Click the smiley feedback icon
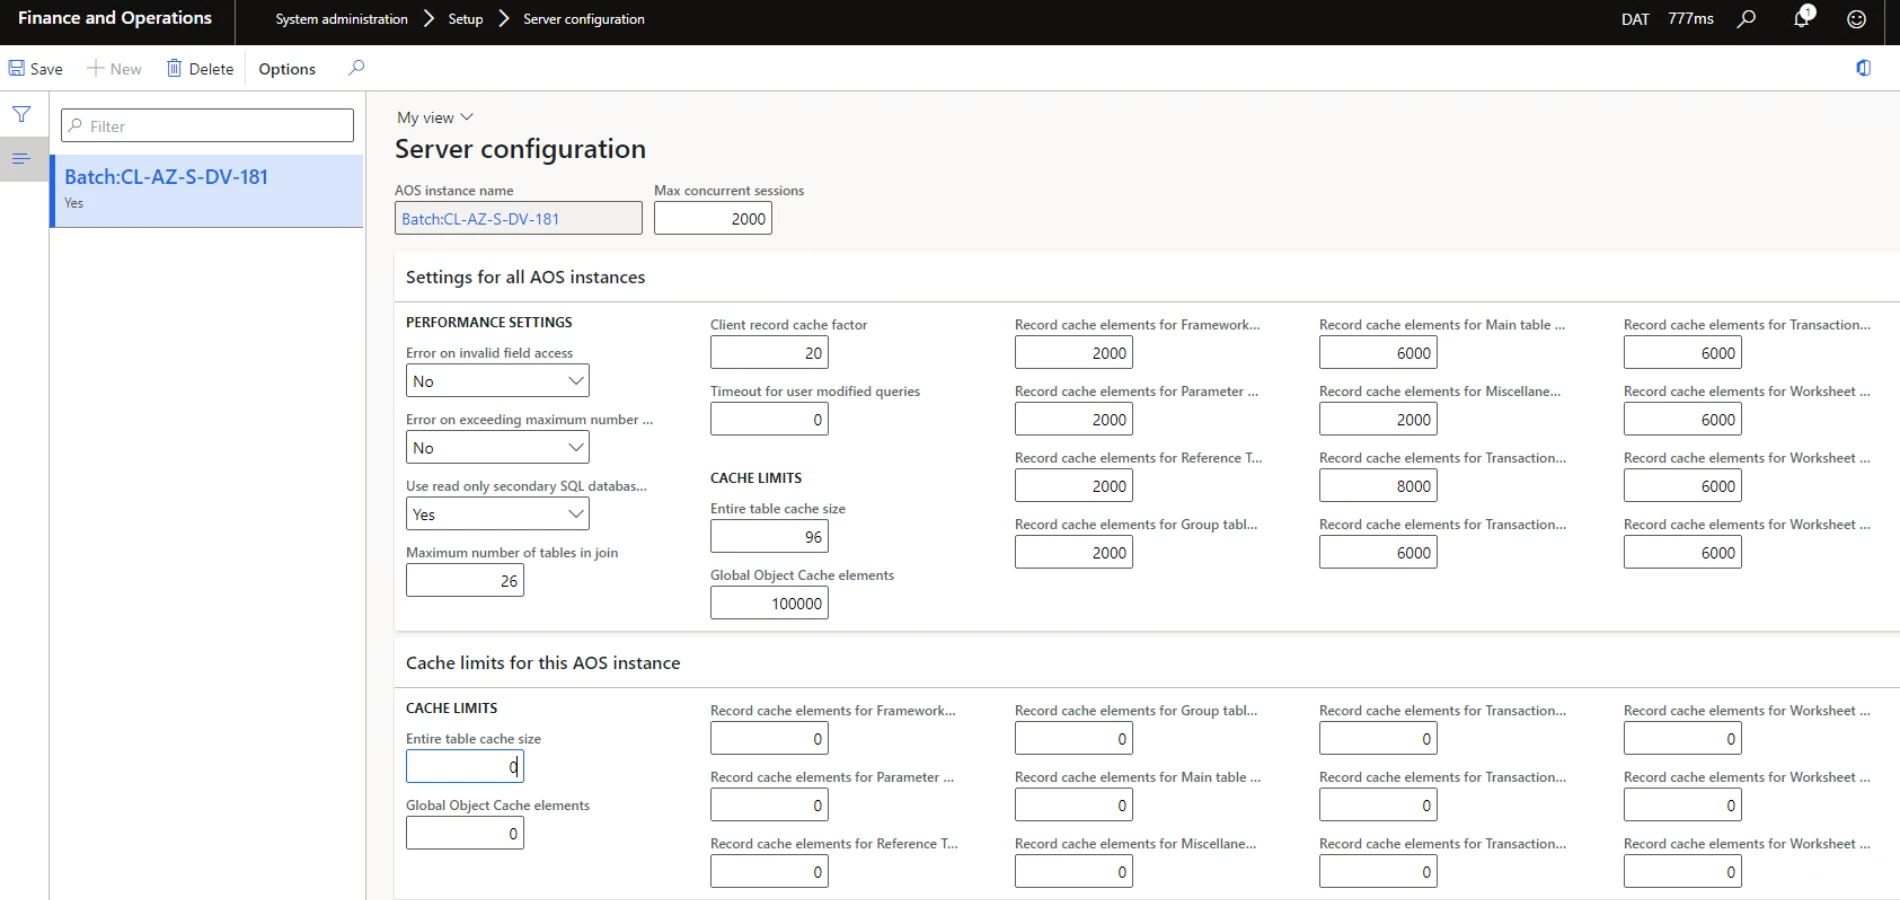 (1856, 19)
